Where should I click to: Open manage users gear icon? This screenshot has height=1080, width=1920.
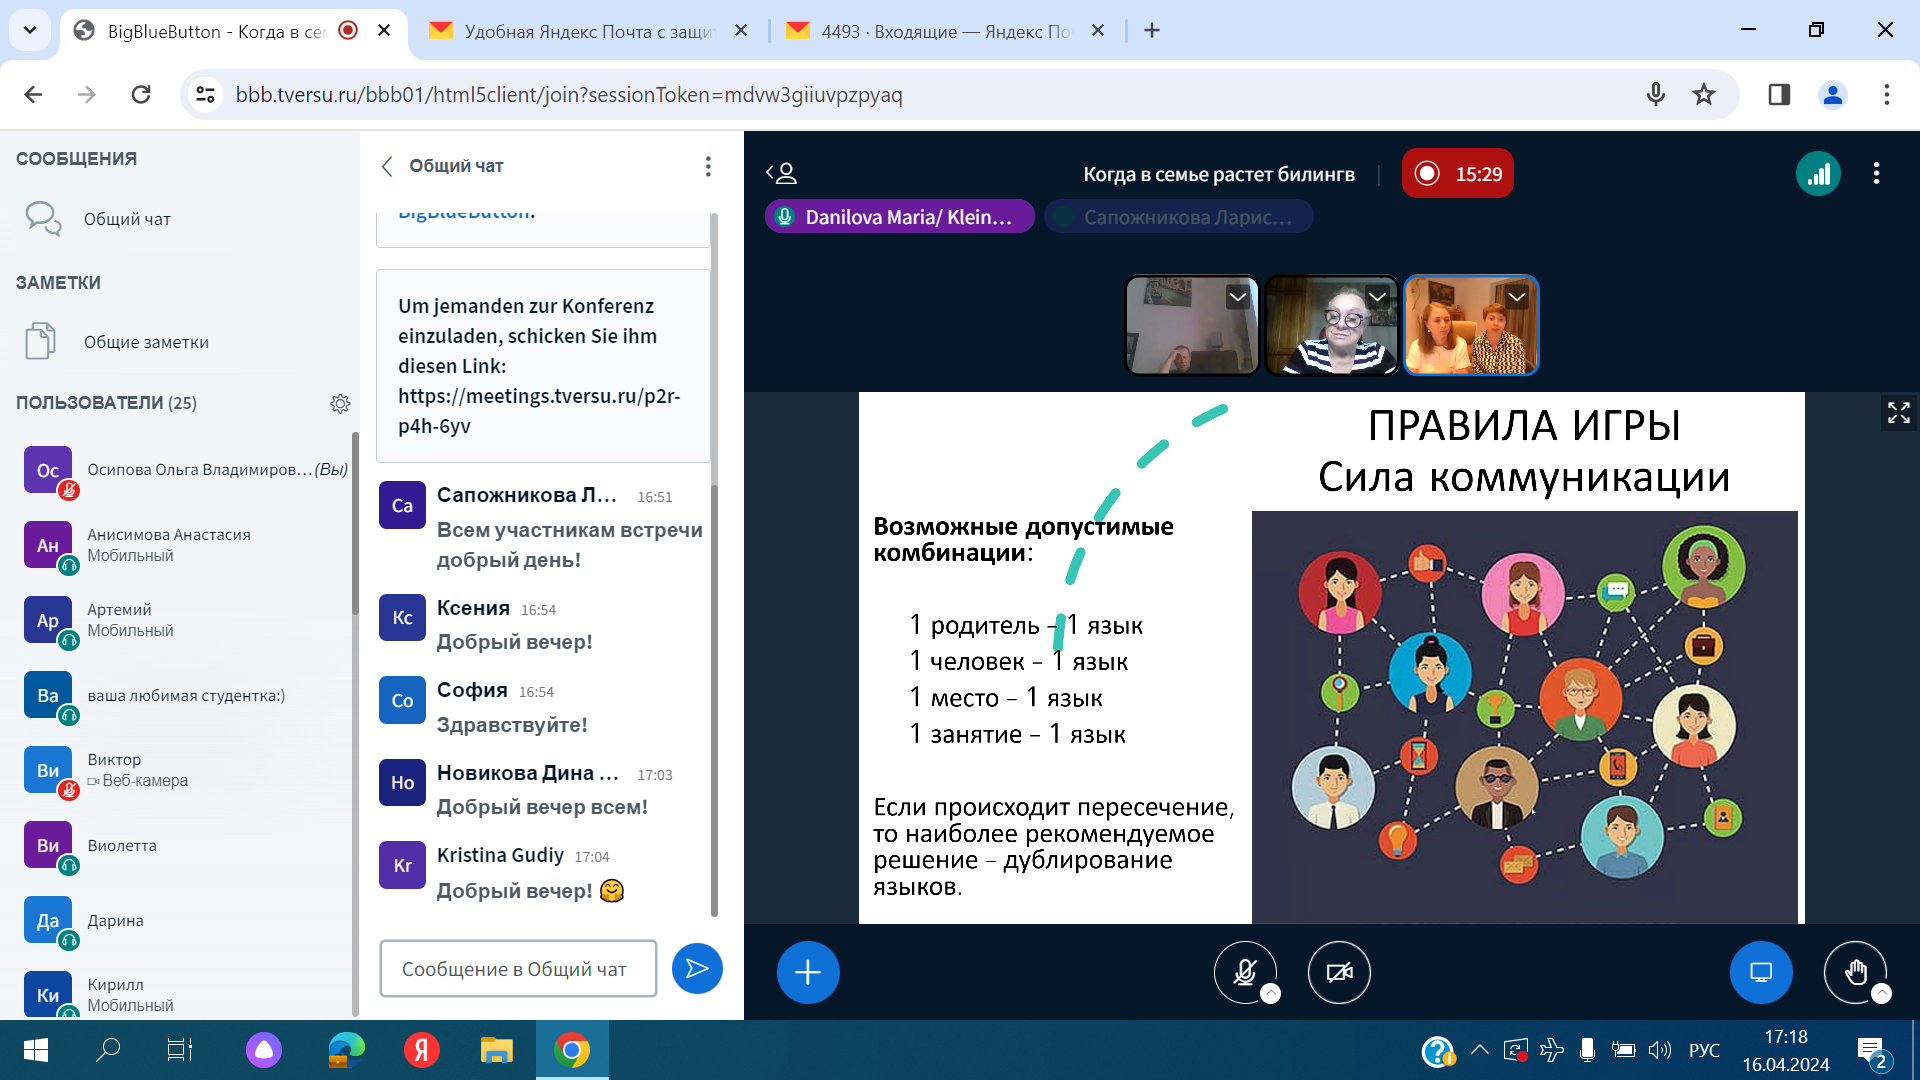click(x=340, y=403)
